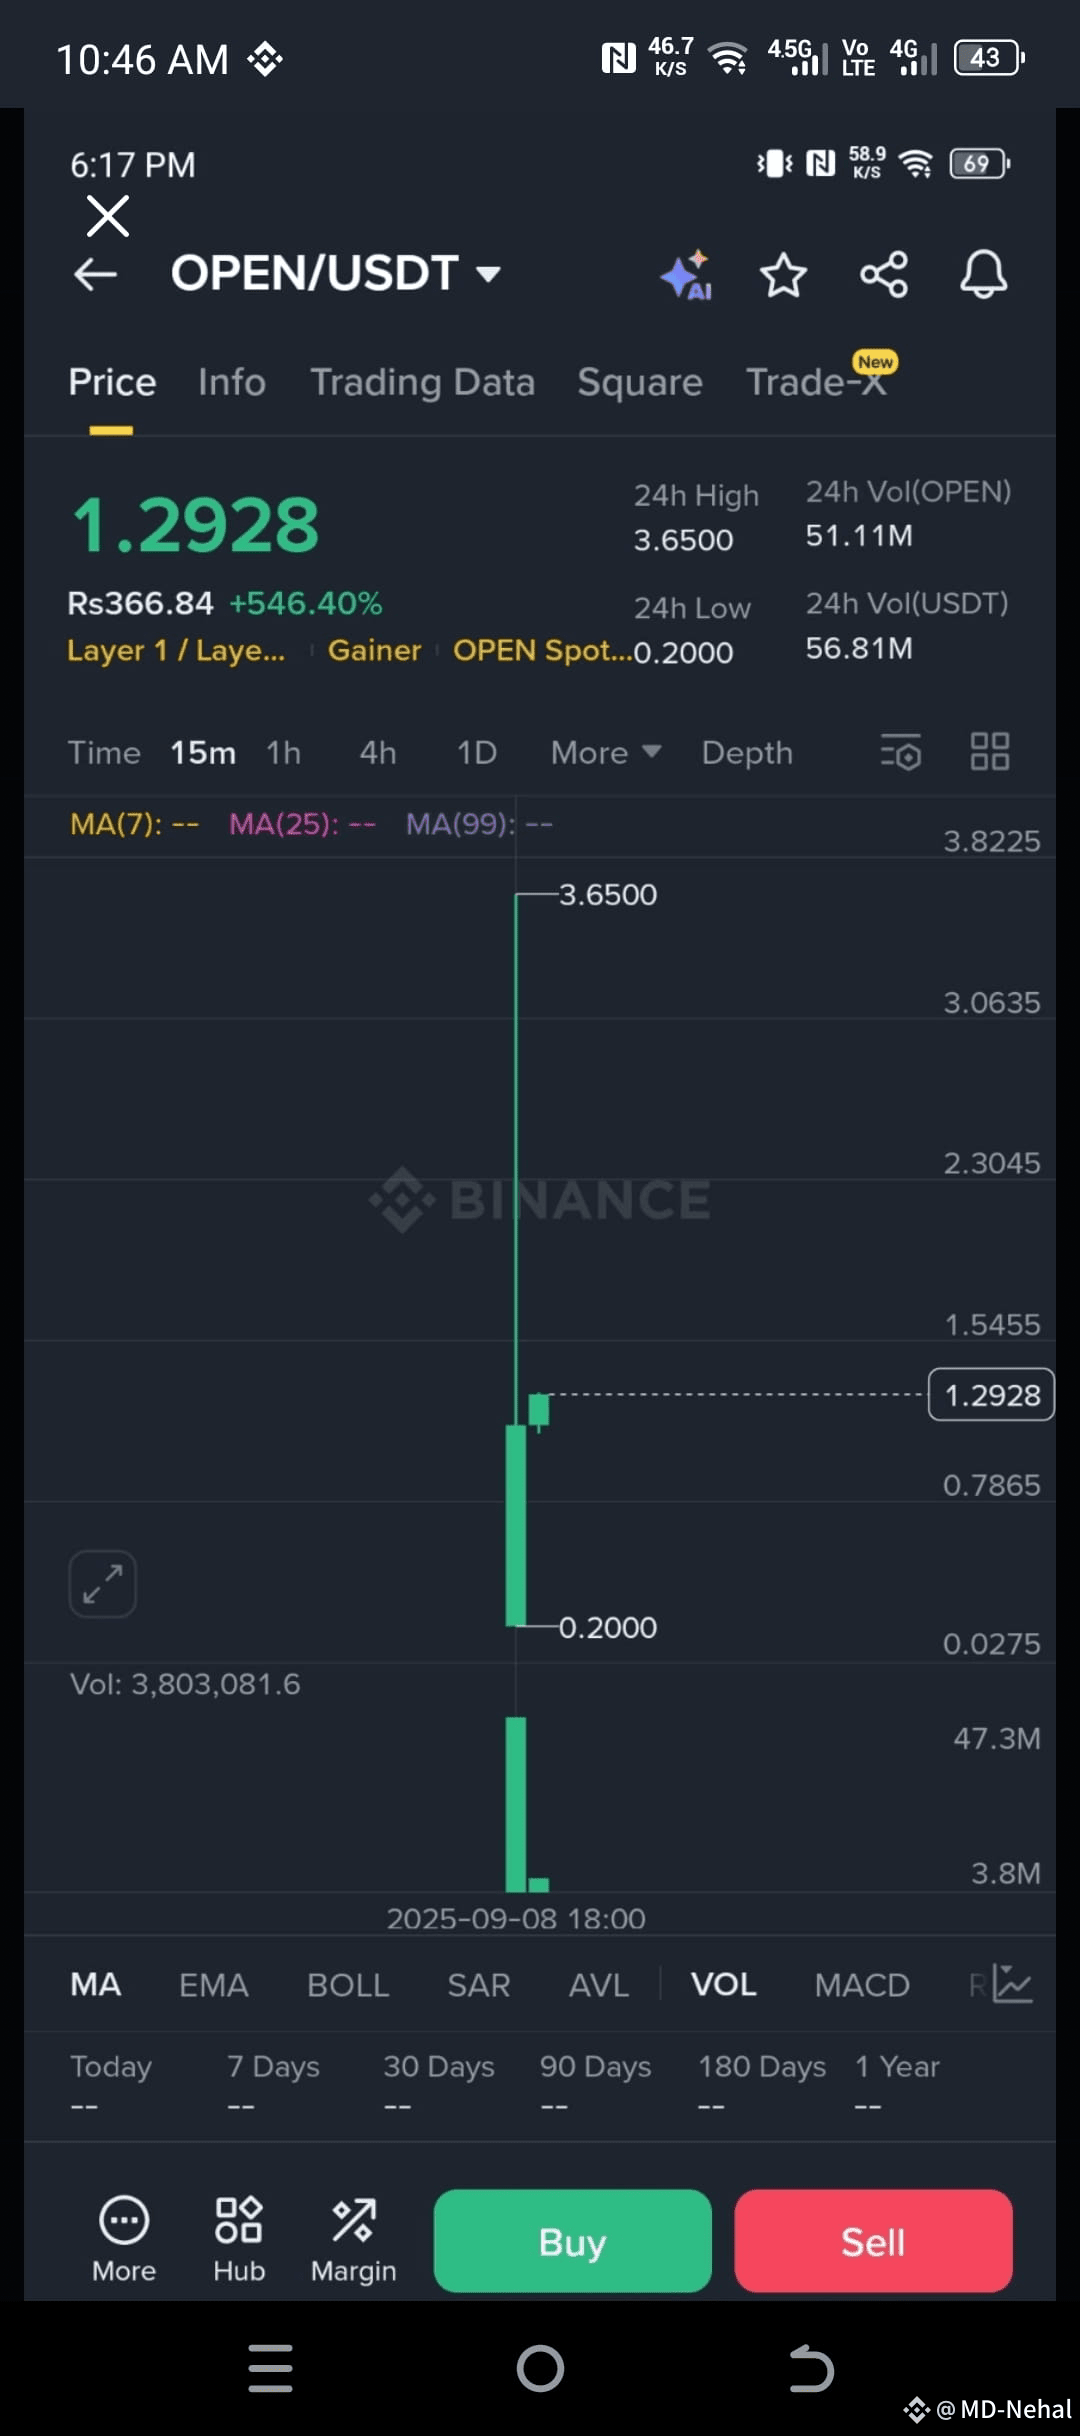Tap the AI sparkle assistant icon
Image resolution: width=1080 pixels, height=2436 pixels.
coord(686,275)
